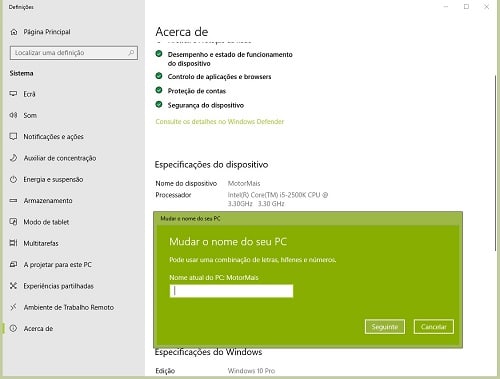Viewport: 500px width, 379px height.
Task: Click the Nome atual do PC: MotorMais label
Action: point(214,277)
